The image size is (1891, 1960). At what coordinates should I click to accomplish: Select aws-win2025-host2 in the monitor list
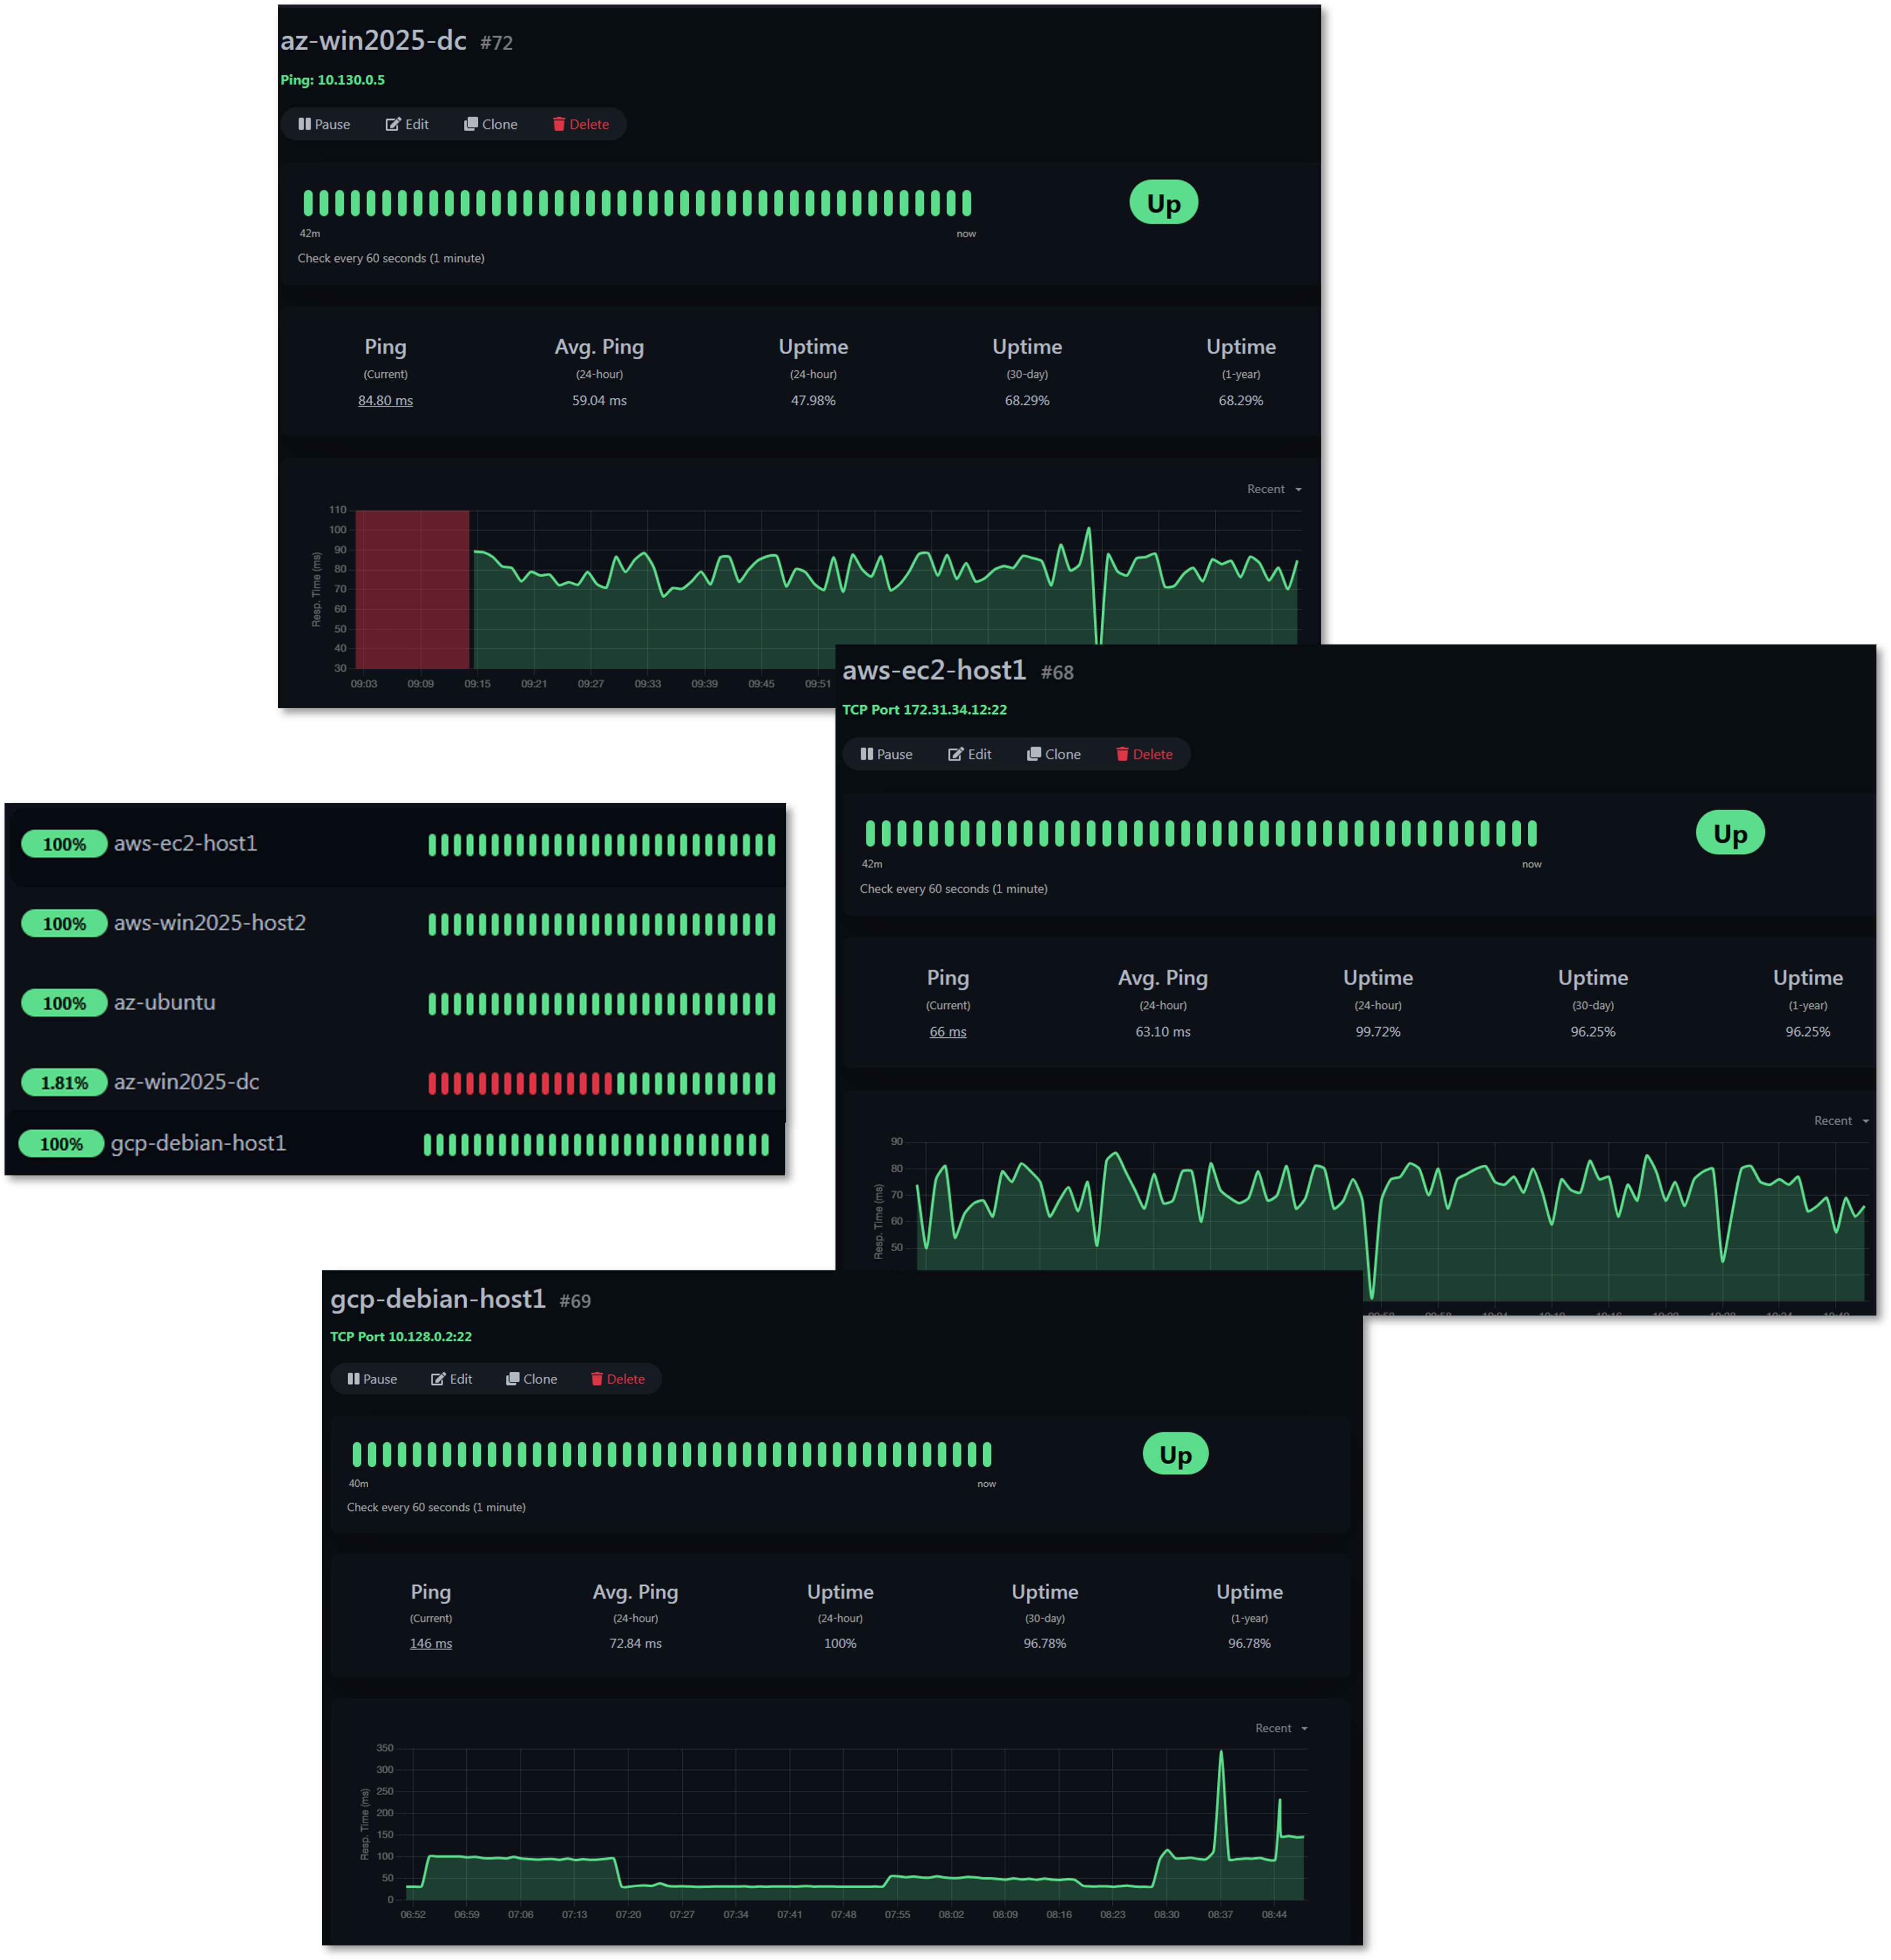[x=210, y=923]
